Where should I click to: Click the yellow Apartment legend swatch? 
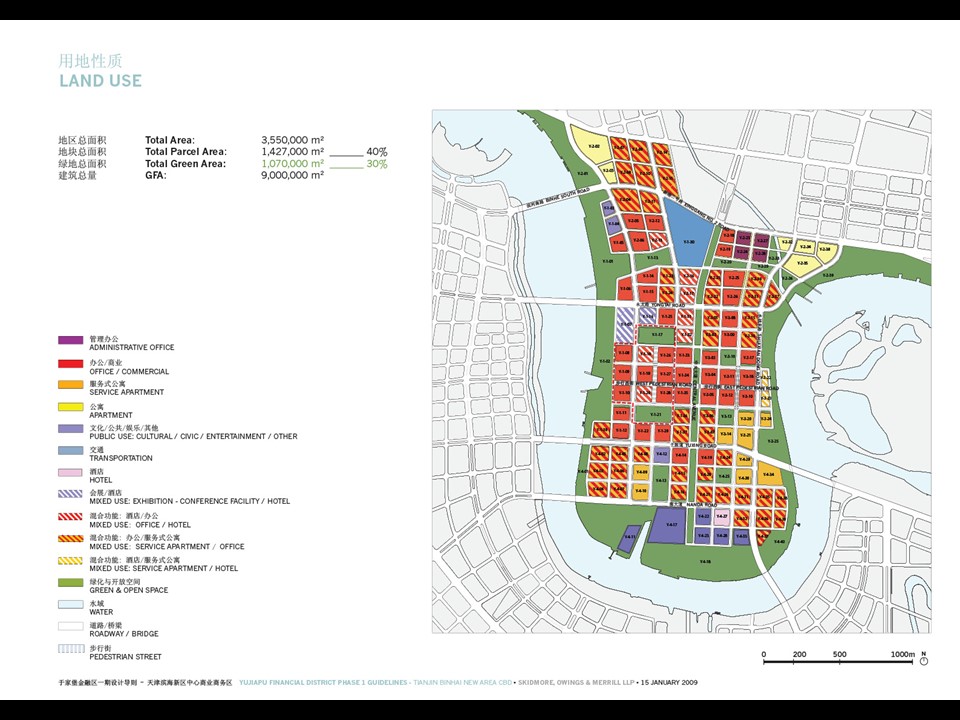coord(70,407)
